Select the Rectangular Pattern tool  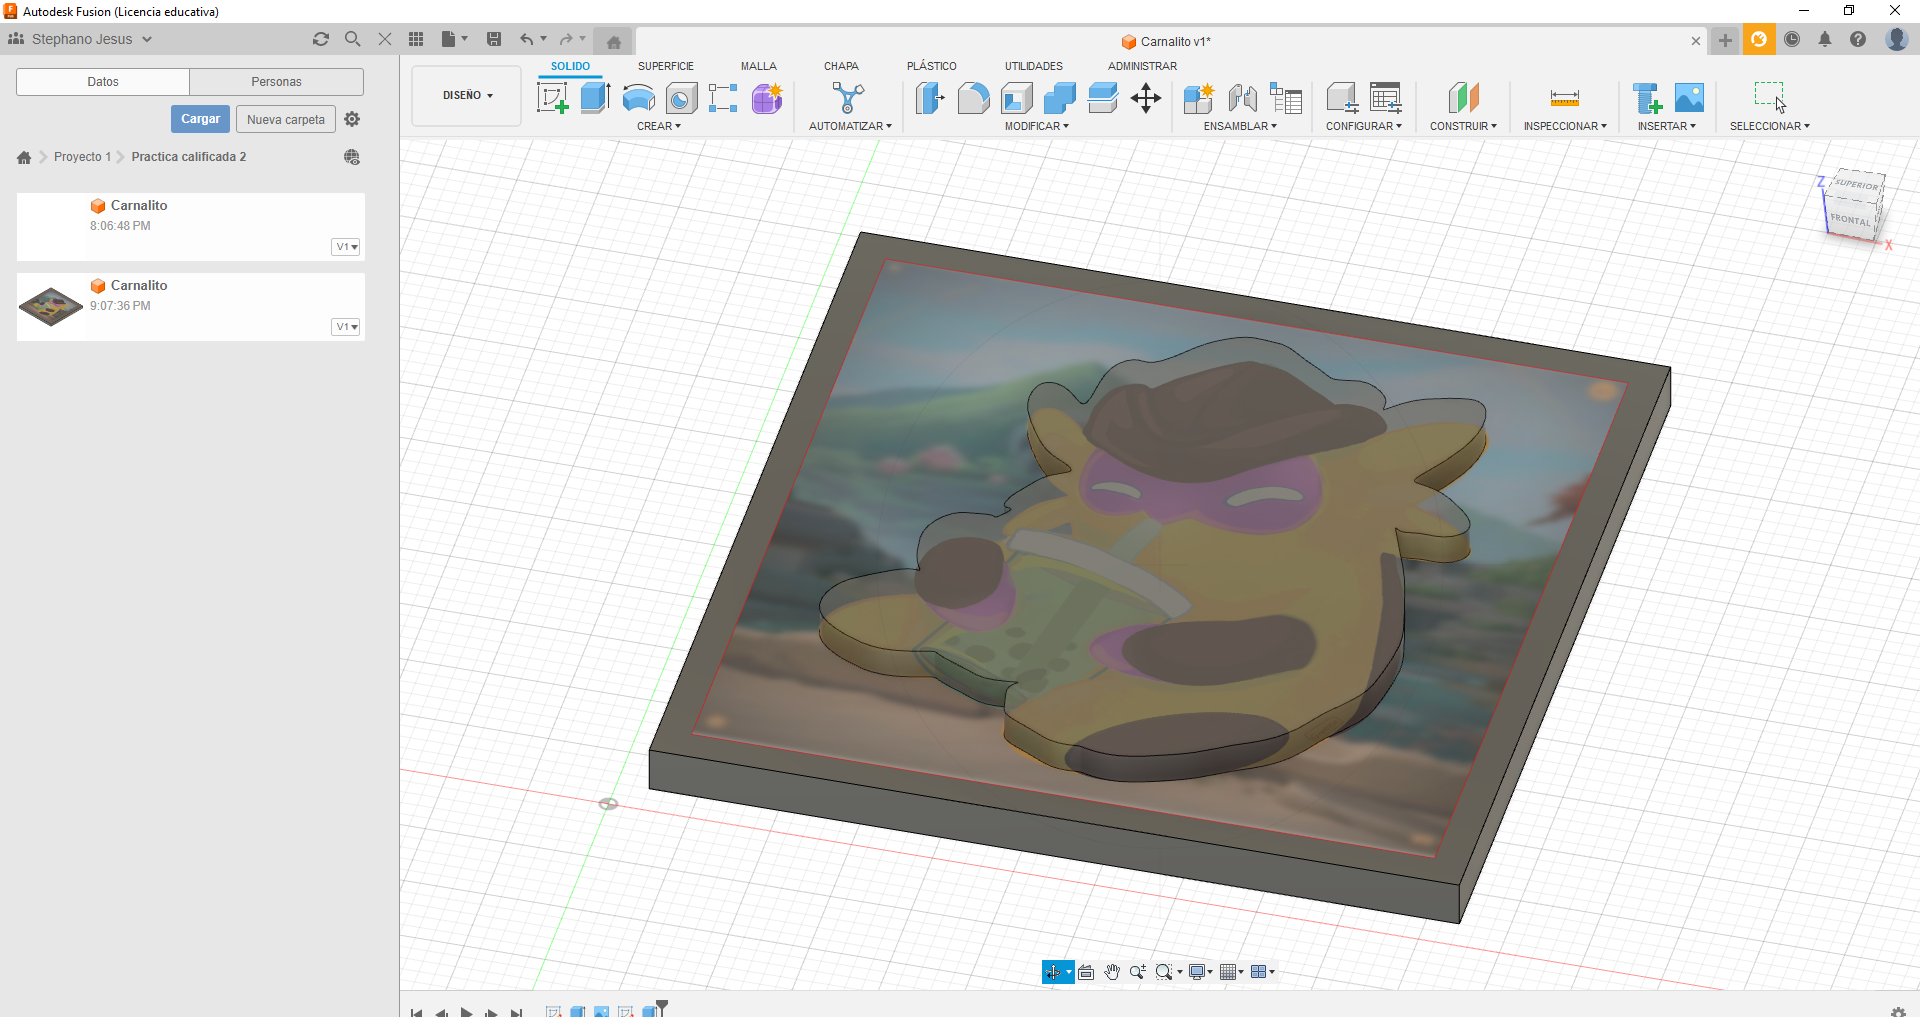[723, 98]
